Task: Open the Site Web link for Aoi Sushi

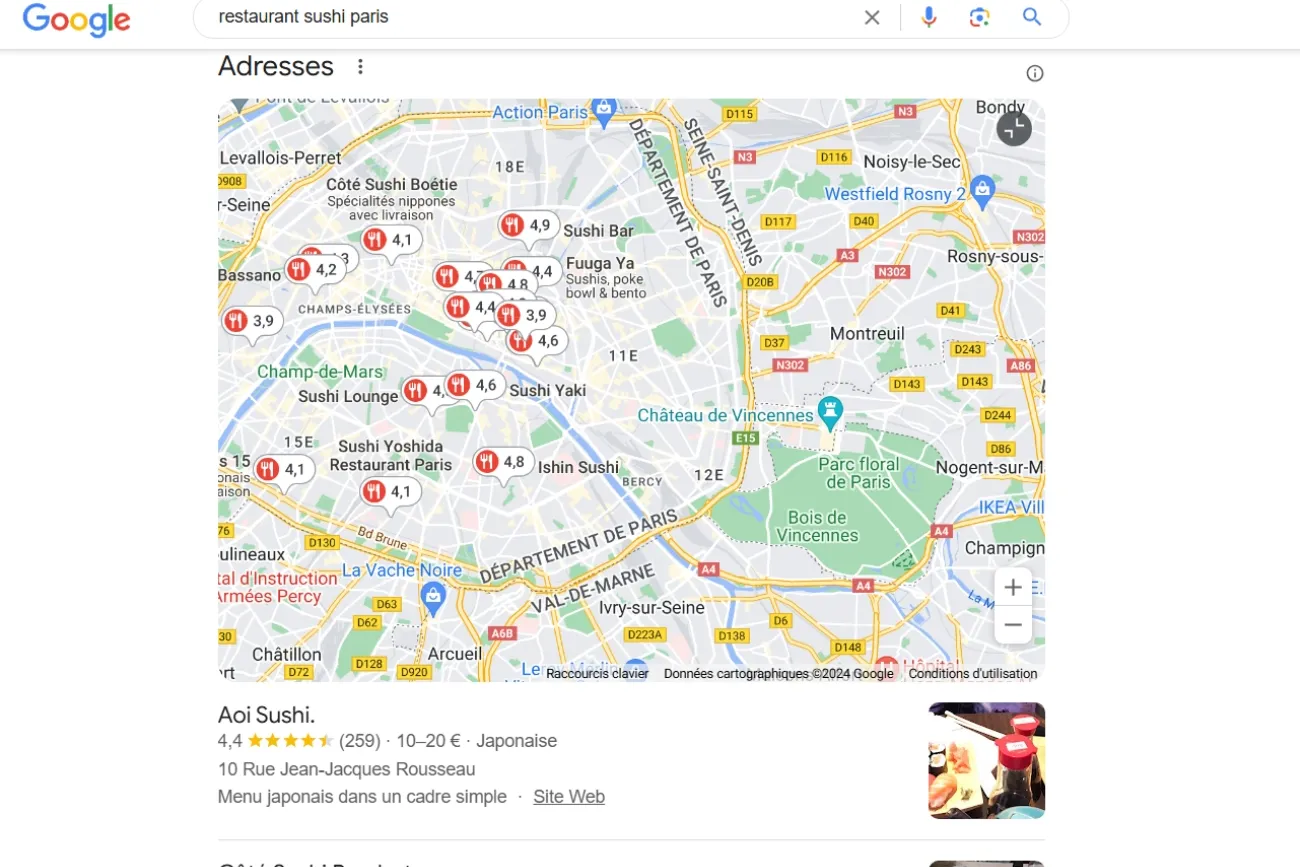Action: pos(569,797)
